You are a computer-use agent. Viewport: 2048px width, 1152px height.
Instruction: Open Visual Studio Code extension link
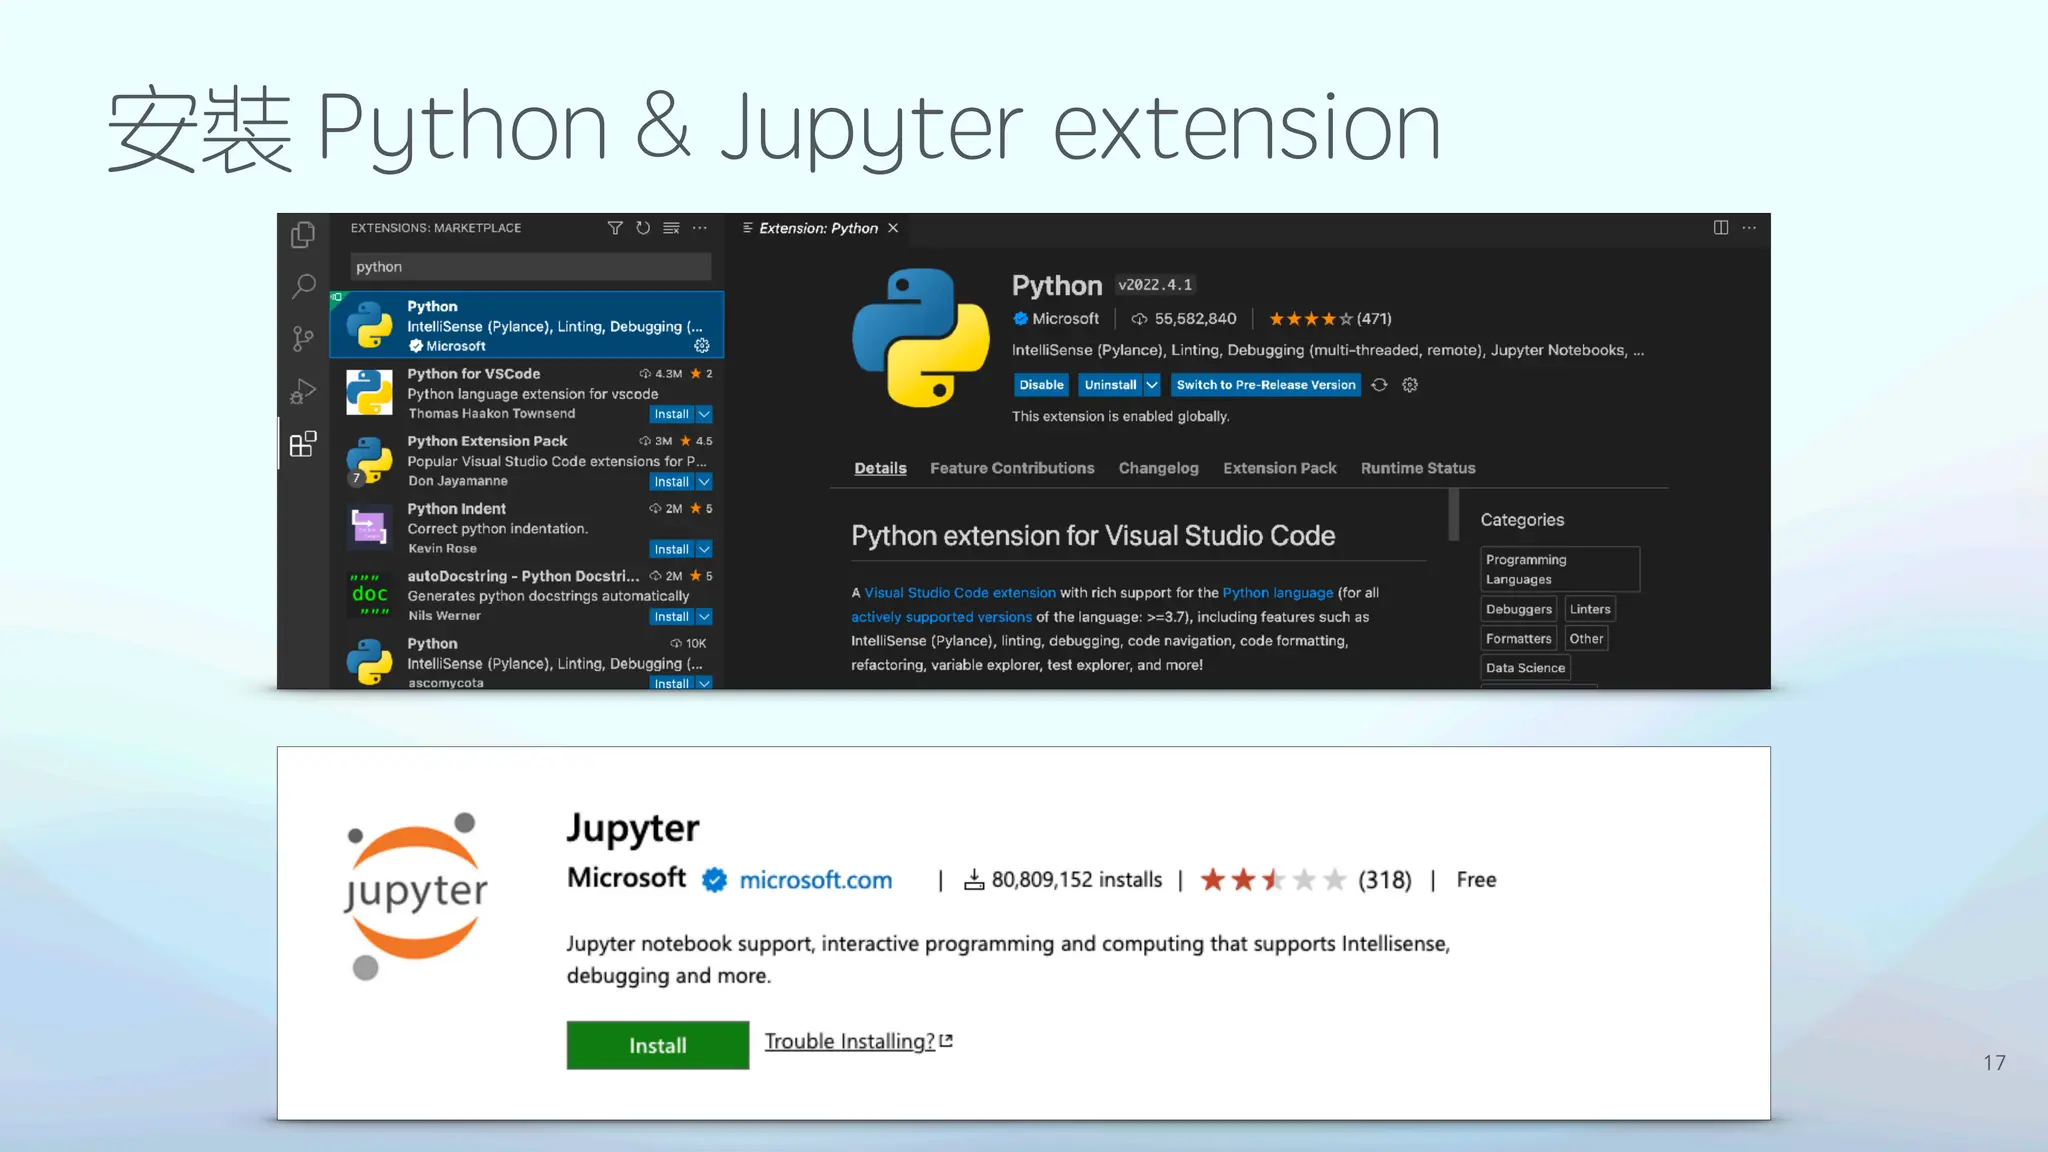click(x=960, y=593)
